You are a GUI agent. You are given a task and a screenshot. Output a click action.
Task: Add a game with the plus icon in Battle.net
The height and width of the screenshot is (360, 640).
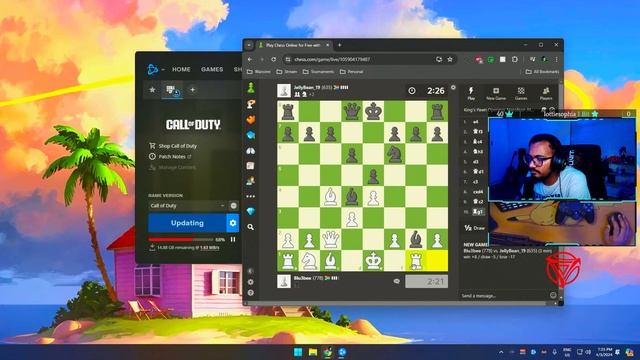click(192, 89)
